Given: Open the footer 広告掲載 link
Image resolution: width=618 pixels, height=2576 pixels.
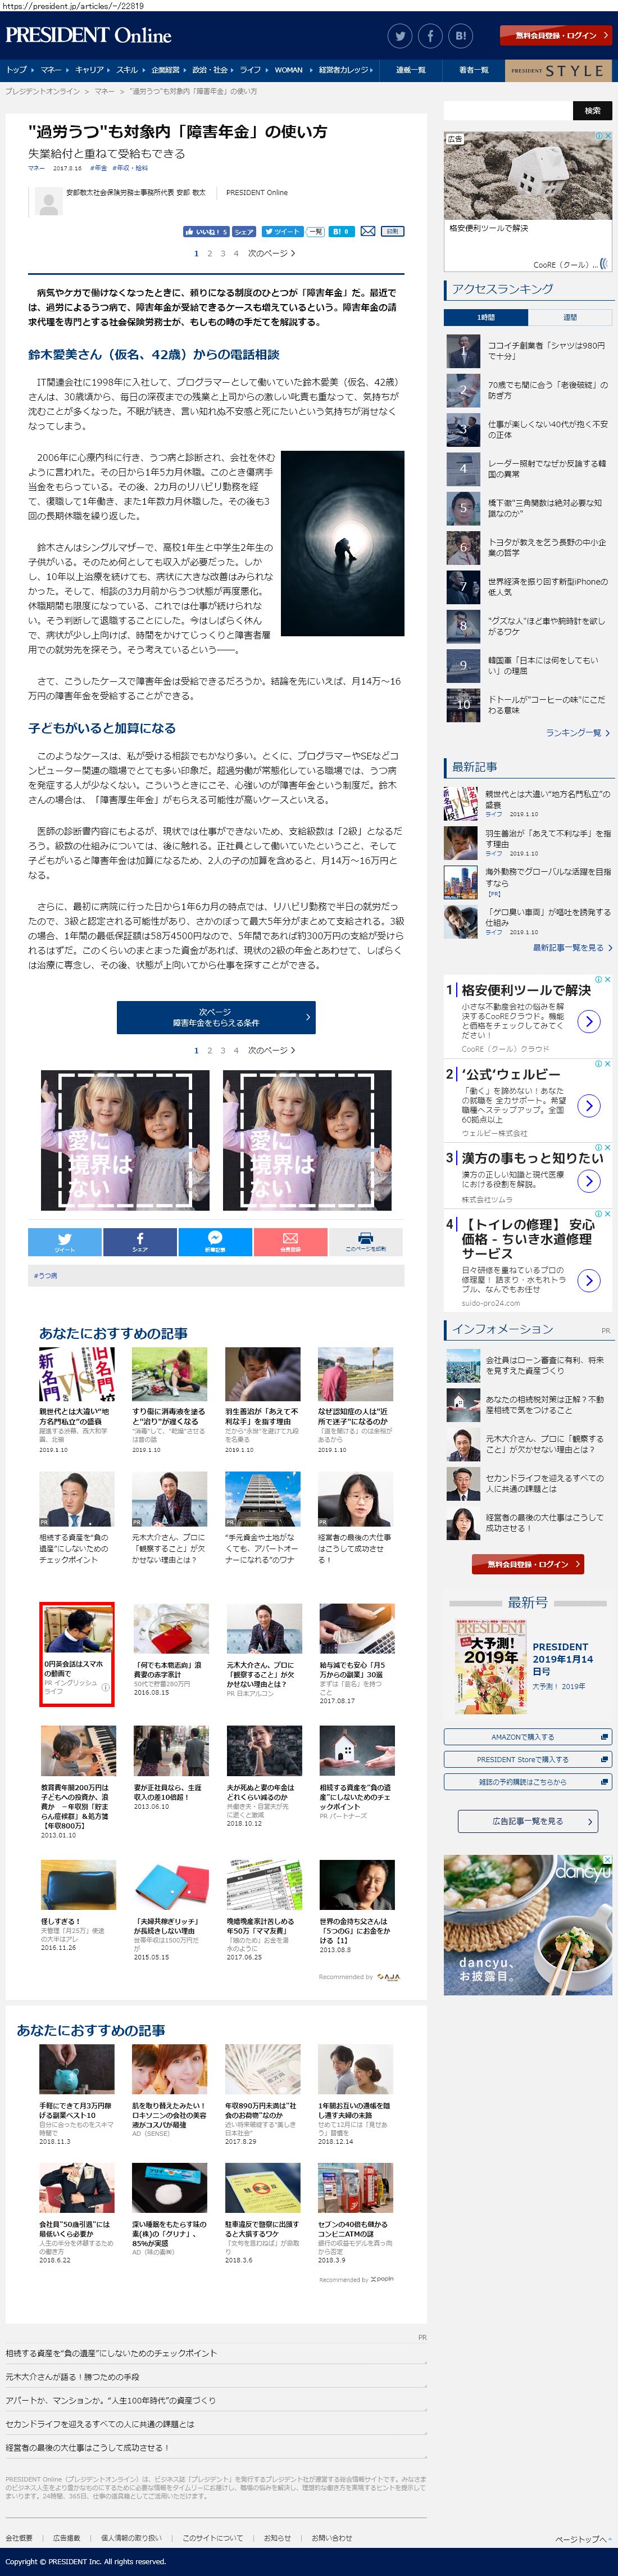Looking at the screenshot, I should (67, 2537).
